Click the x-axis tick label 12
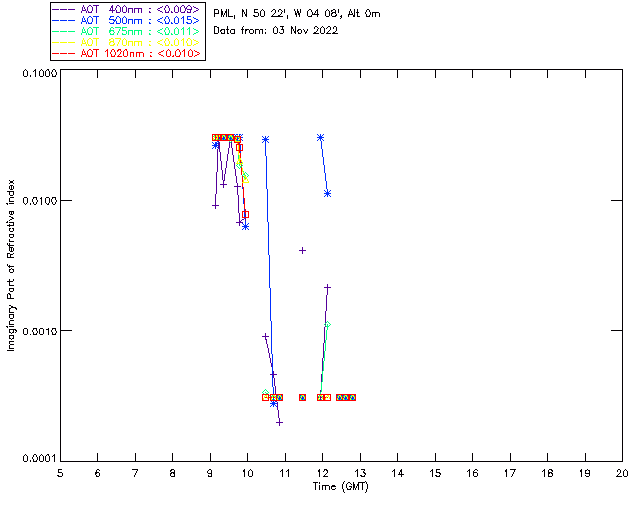This screenshot has height=512, width=640. click(x=322, y=473)
